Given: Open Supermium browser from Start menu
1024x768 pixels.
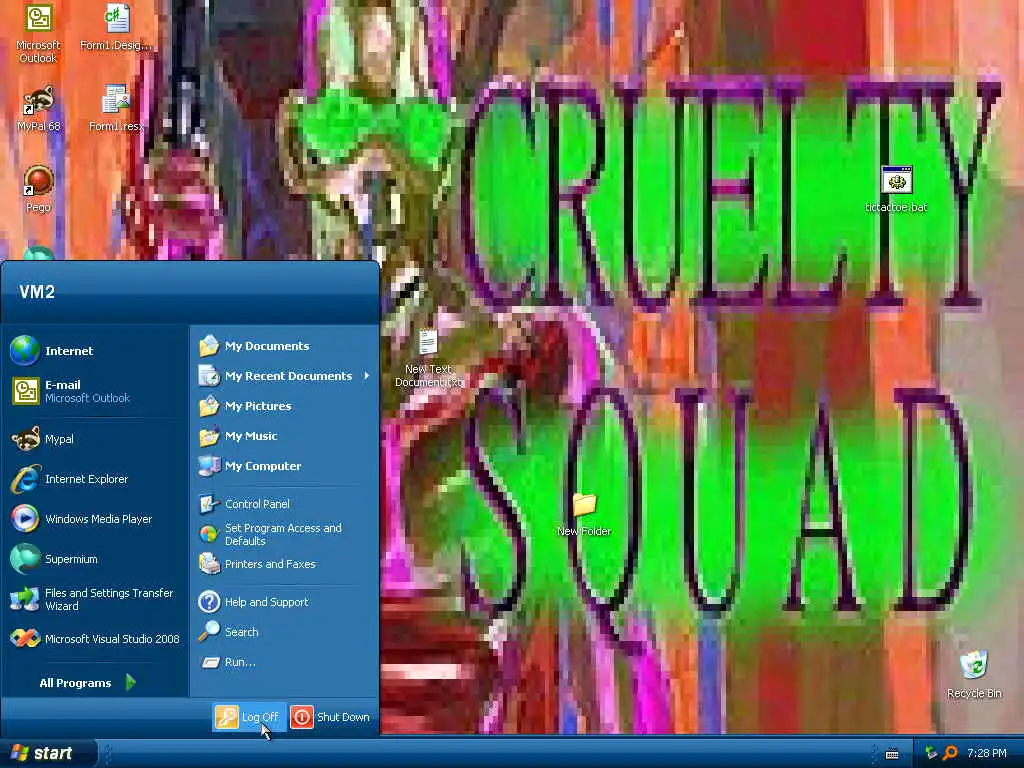Looking at the screenshot, I should point(95,559).
